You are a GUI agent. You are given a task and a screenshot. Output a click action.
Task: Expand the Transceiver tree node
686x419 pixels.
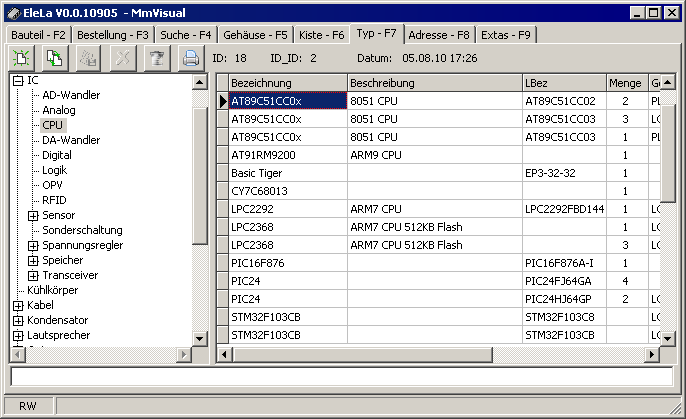[33, 276]
